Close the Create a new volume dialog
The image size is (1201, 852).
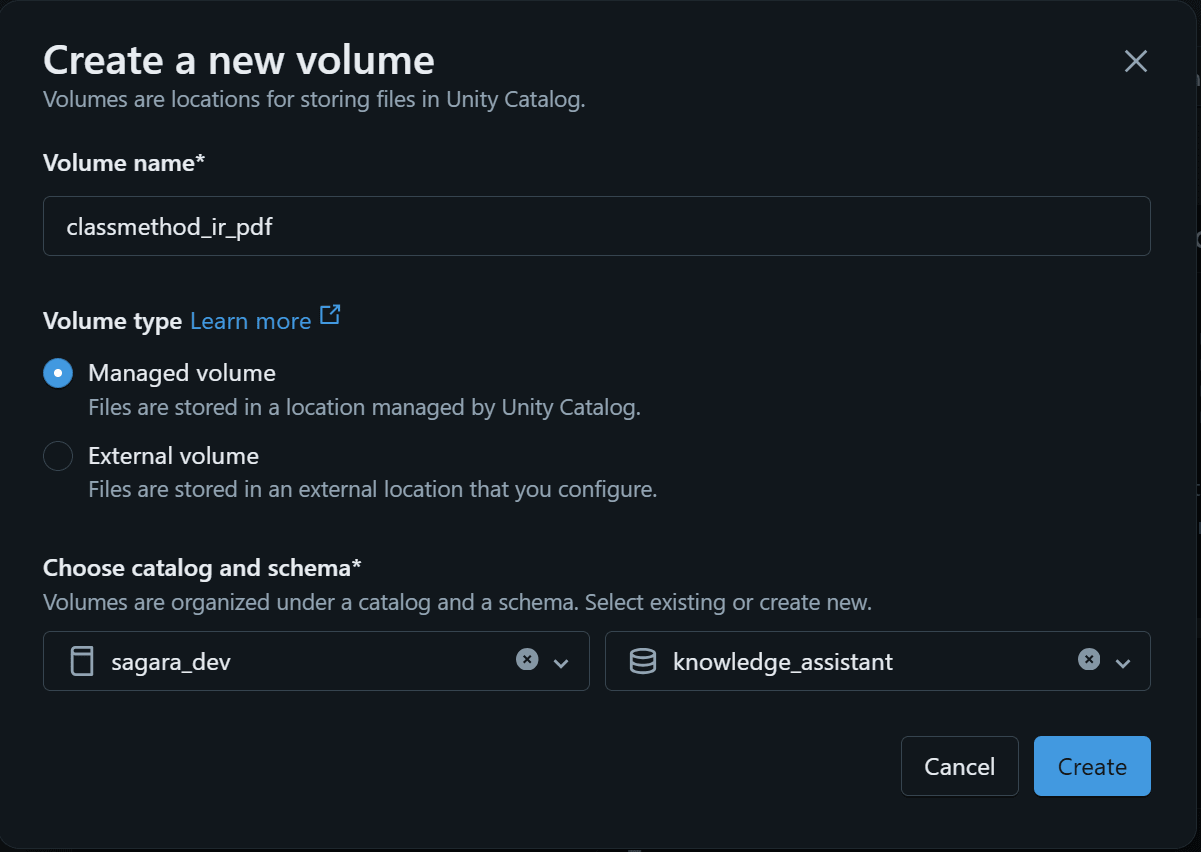pos(1135,61)
